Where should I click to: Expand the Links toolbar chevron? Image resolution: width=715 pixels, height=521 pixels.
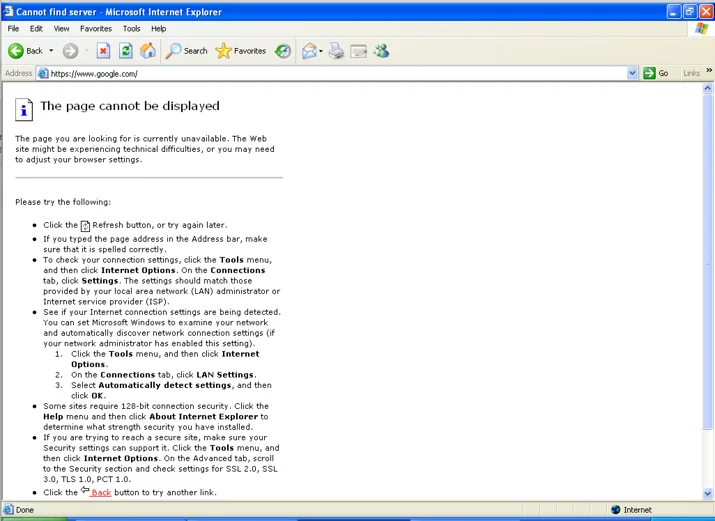[x=709, y=71]
